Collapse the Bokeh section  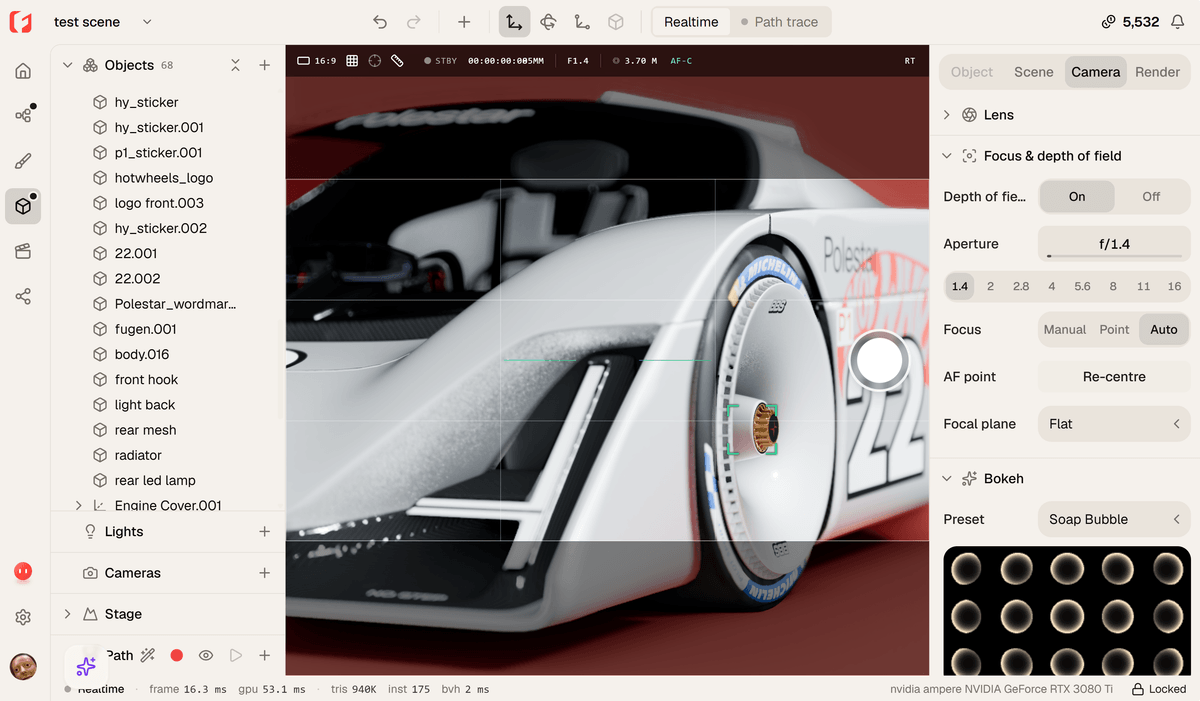point(947,479)
